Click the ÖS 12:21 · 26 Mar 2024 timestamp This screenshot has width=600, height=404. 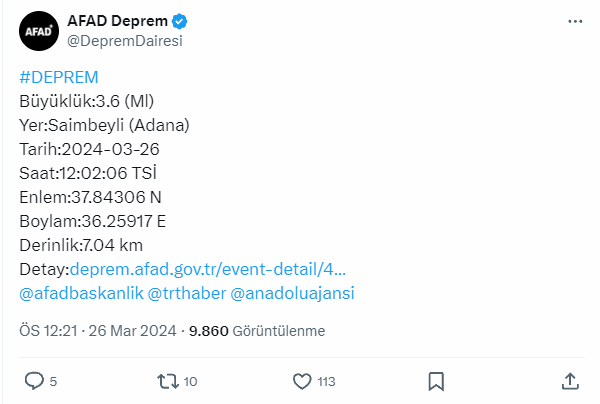[x=98, y=331]
